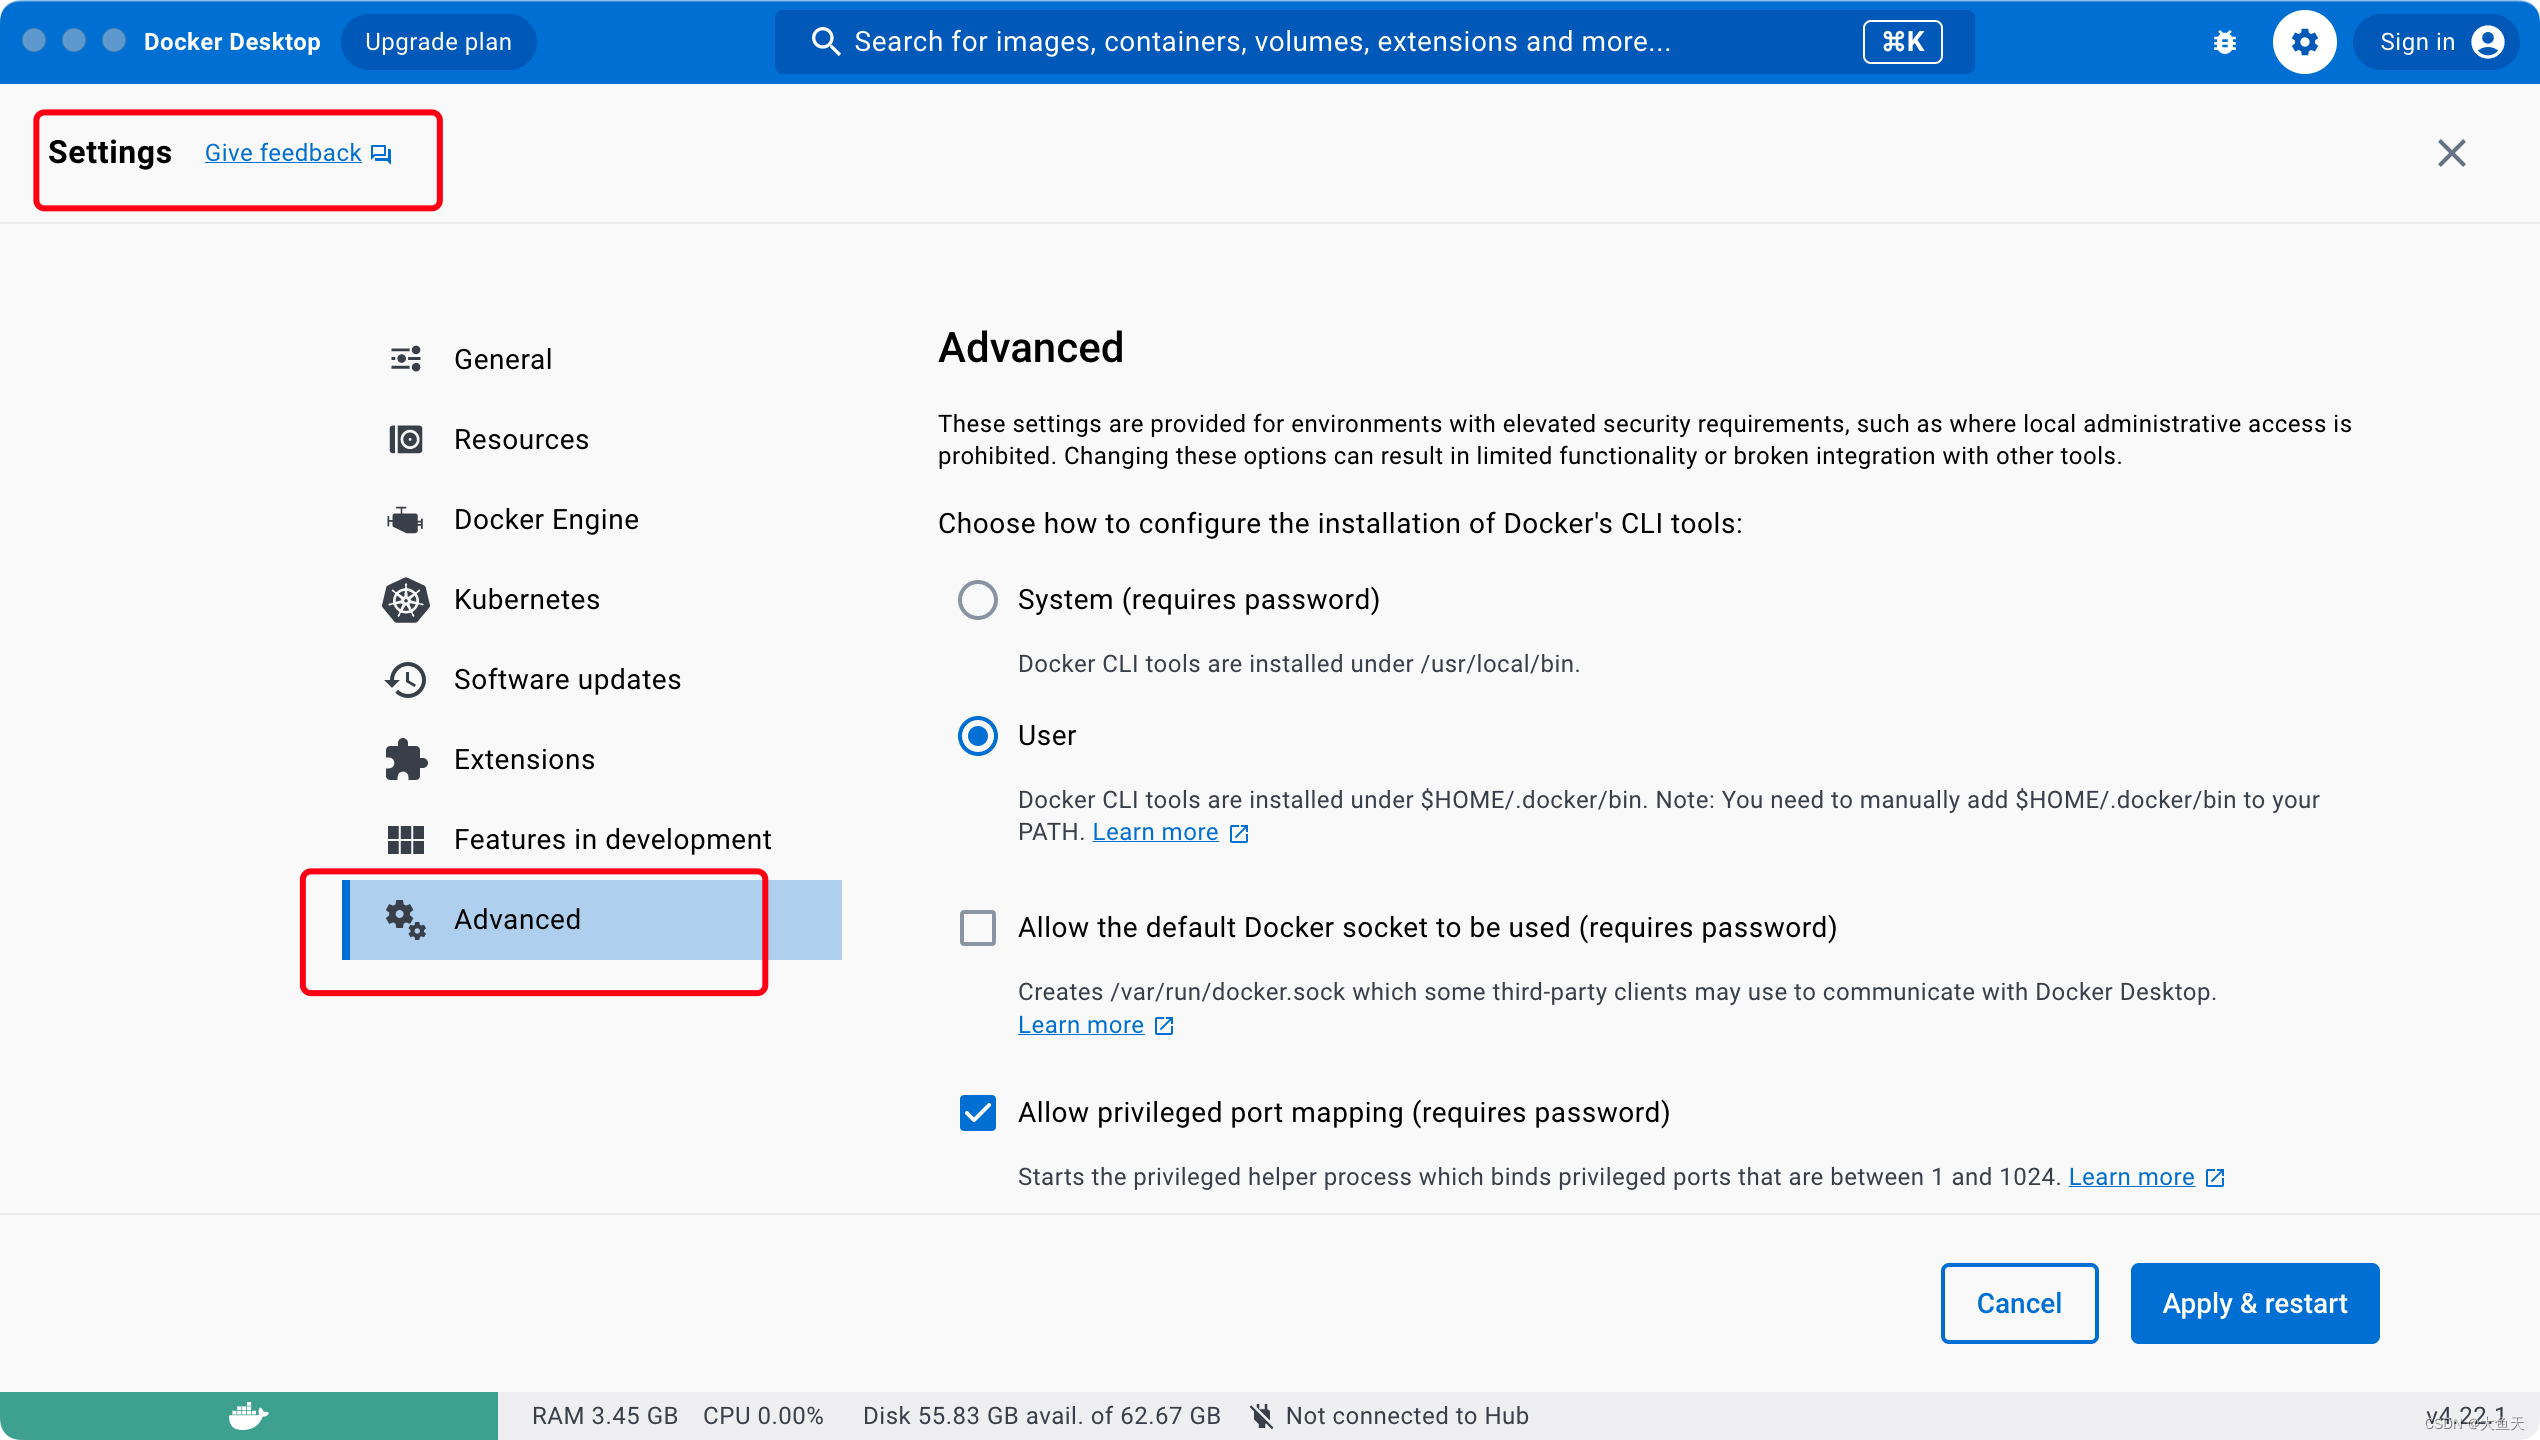This screenshot has height=1440, width=2540.
Task: Click the Features in development grid icon
Action: (404, 839)
